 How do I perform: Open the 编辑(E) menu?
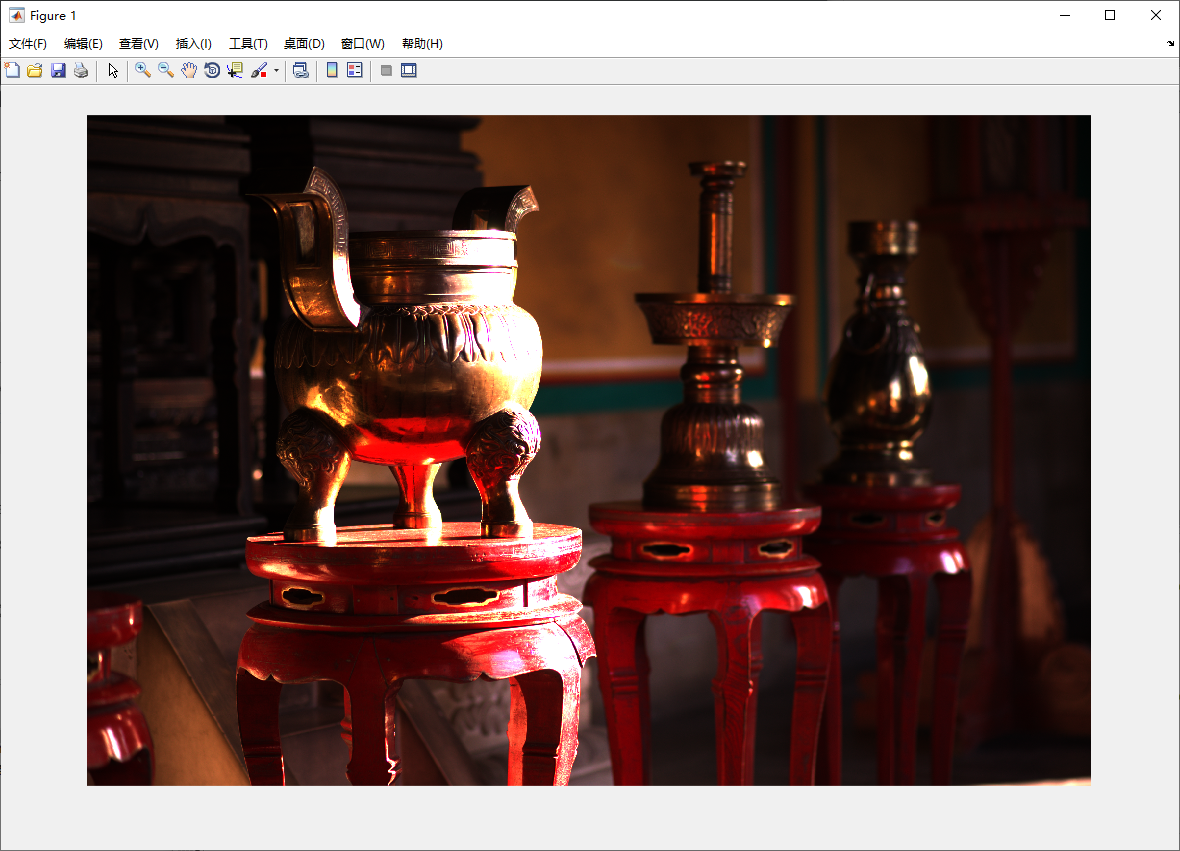pyautogui.click(x=84, y=44)
